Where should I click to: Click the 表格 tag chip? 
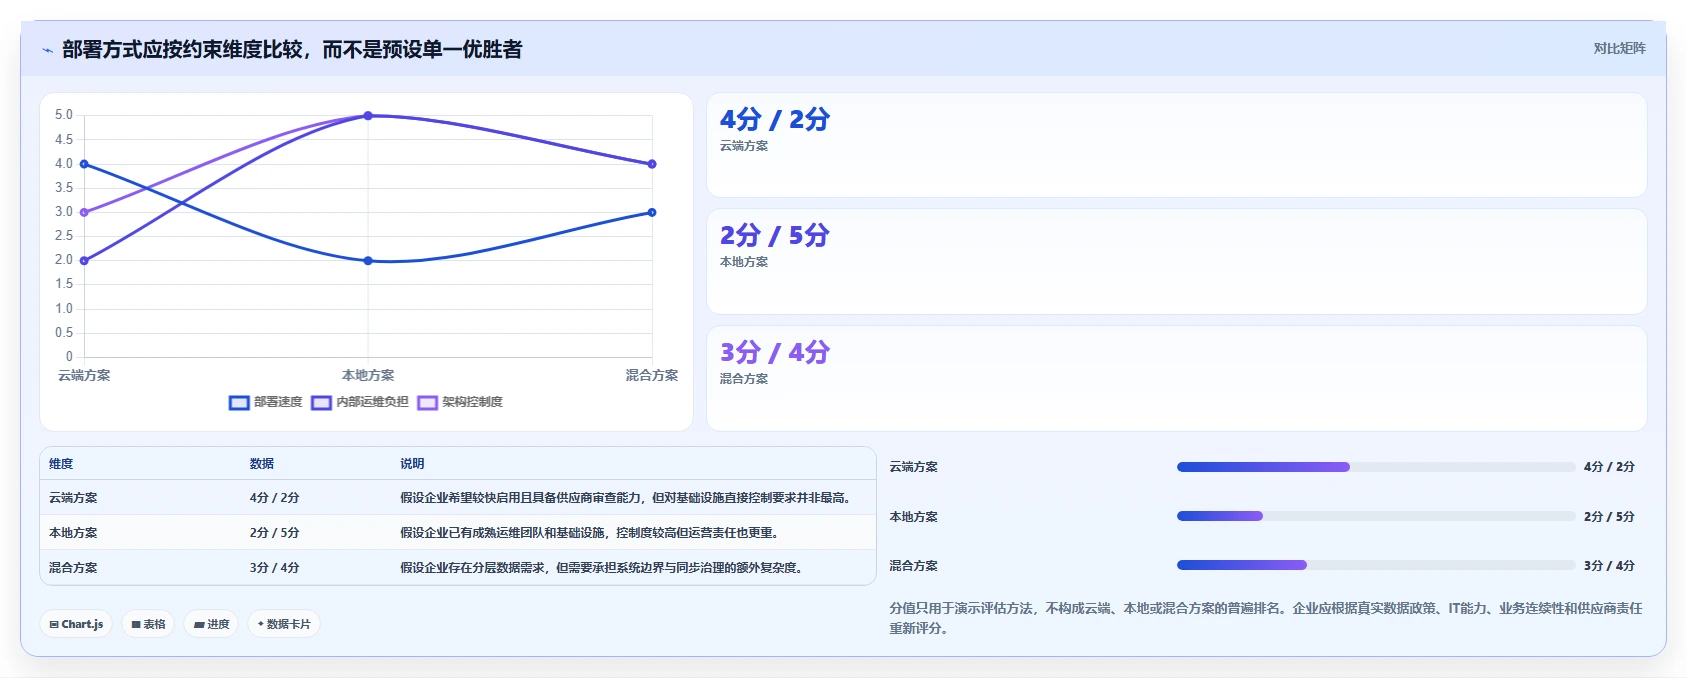148,624
